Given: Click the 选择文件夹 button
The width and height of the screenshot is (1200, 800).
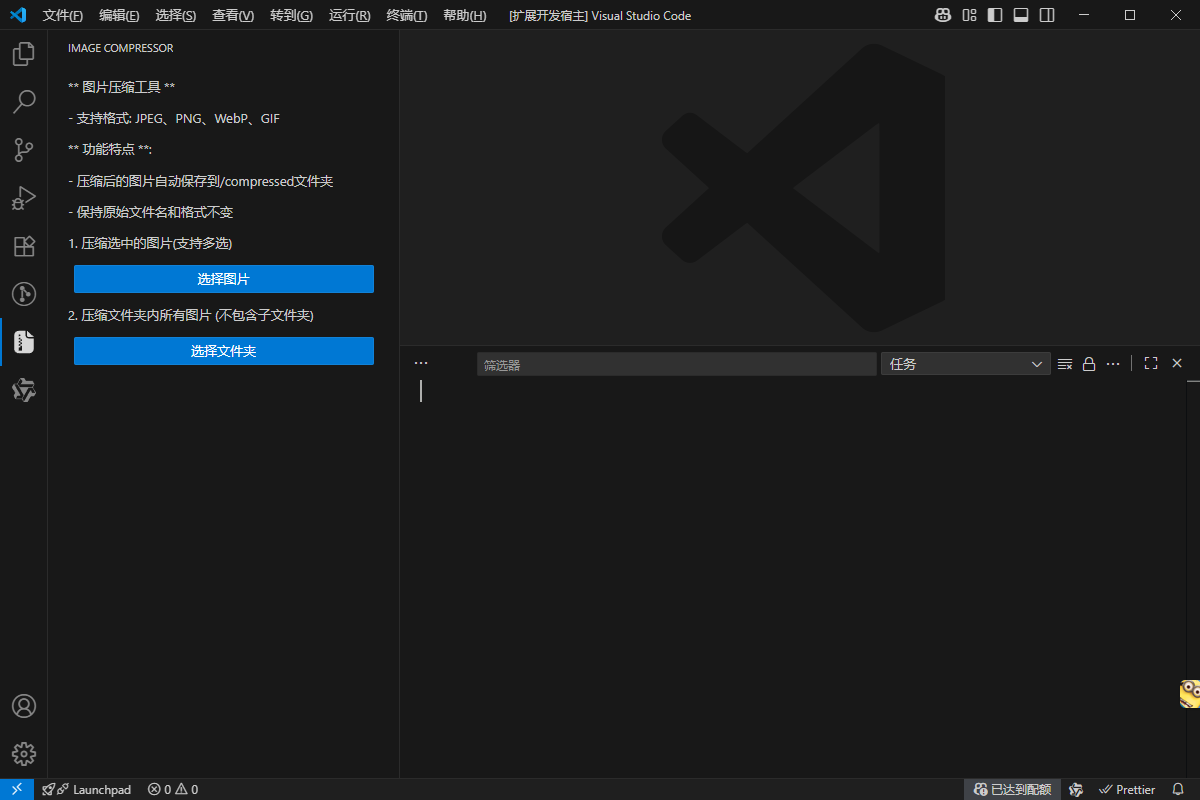Looking at the screenshot, I should click(224, 351).
